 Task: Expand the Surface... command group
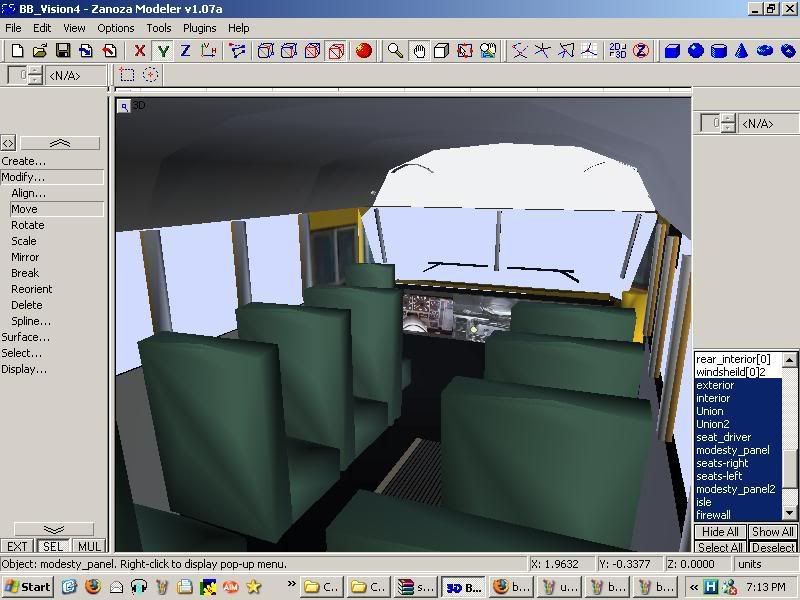point(25,337)
